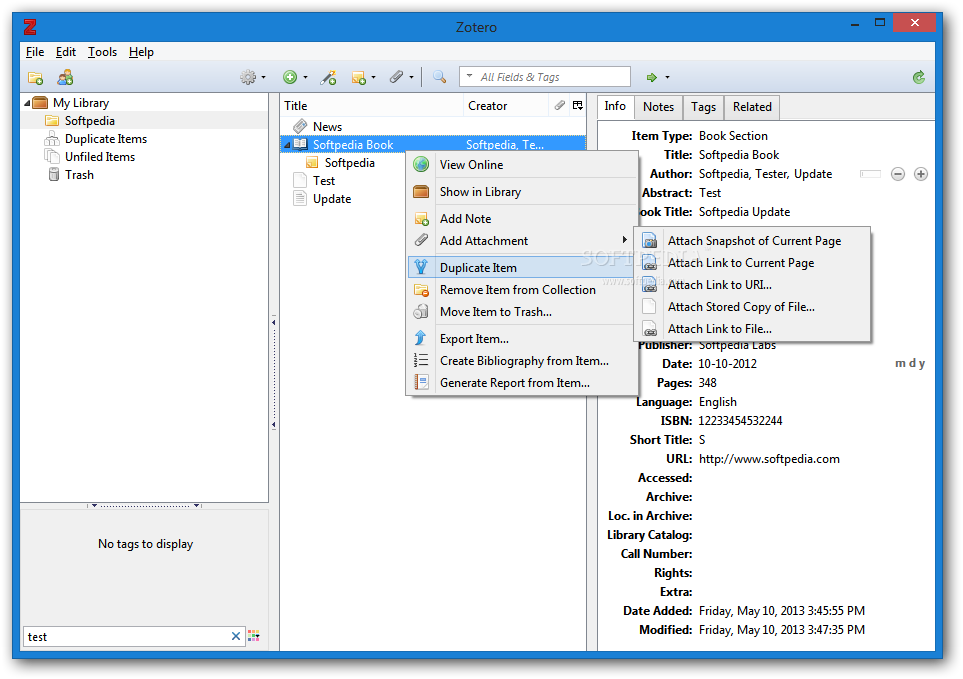963x679 pixels.
Task: Toggle the author name field mode
Action: pos(870,174)
